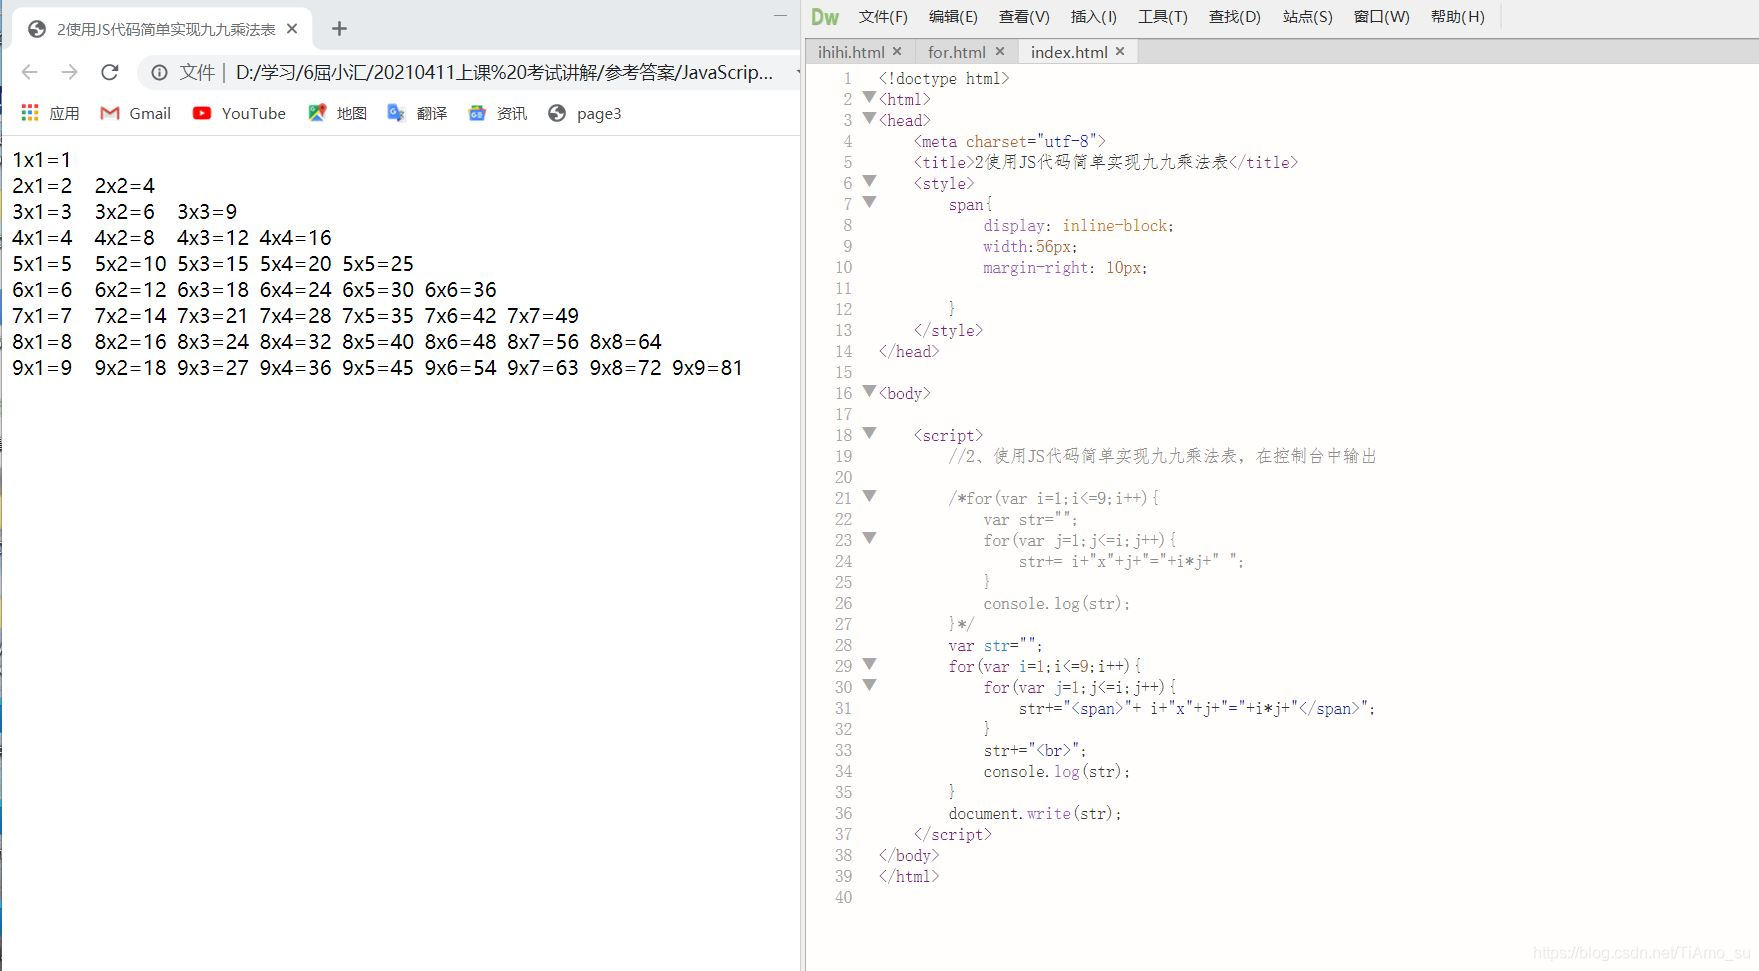The image size is (1759, 971).
Task: Open the Gmail bookmark on the bookmarks bar
Action: click(x=135, y=113)
